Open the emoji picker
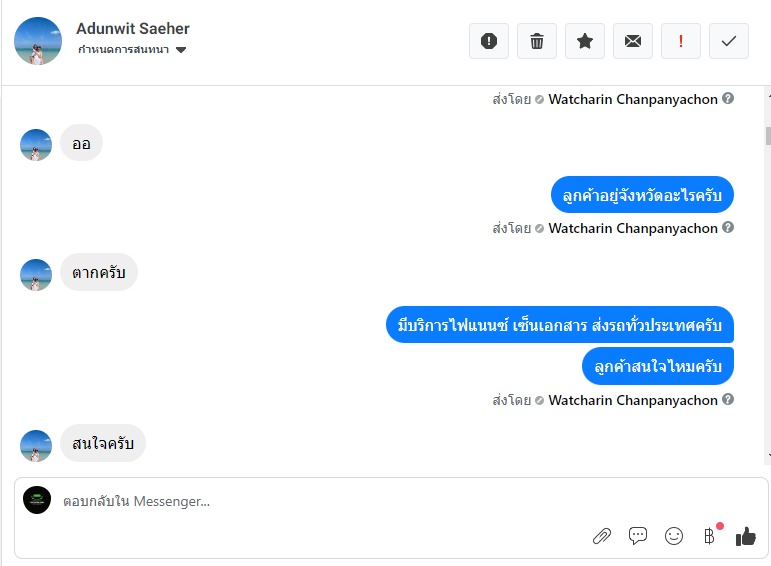The height and width of the screenshot is (566, 771). 674,536
